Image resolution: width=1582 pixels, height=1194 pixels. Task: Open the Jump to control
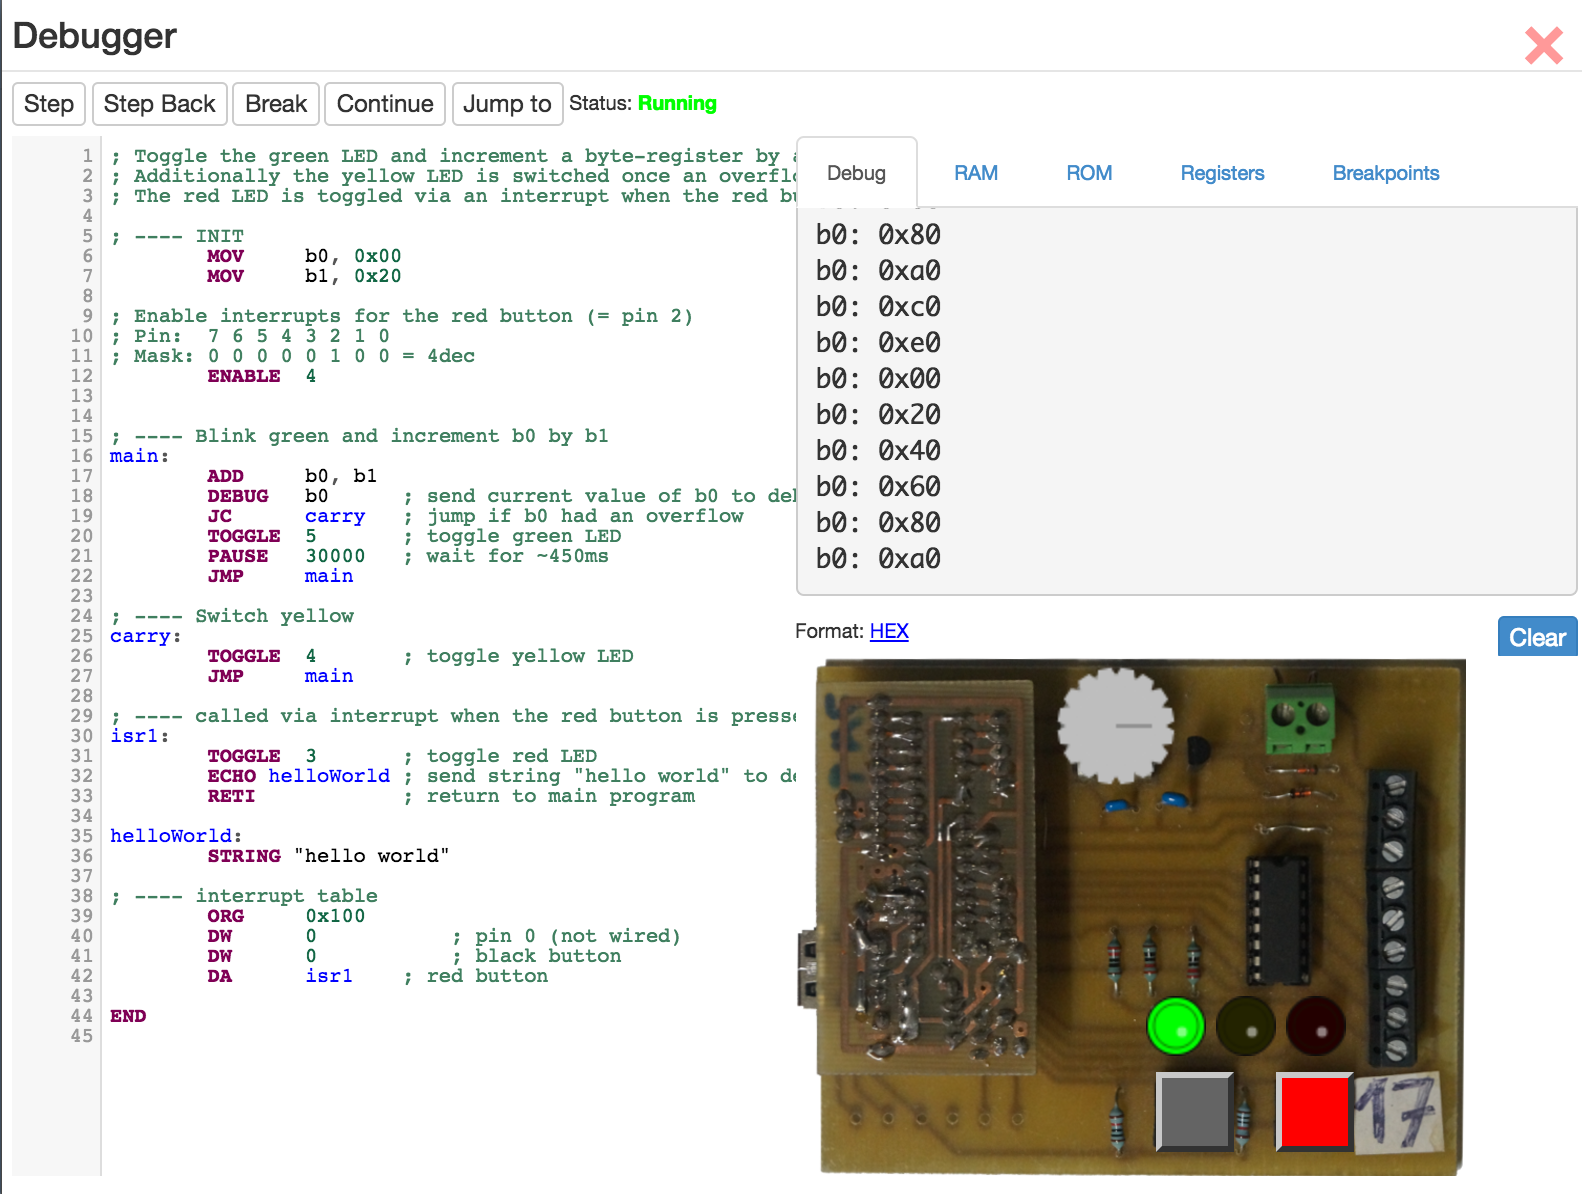(x=507, y=104)
